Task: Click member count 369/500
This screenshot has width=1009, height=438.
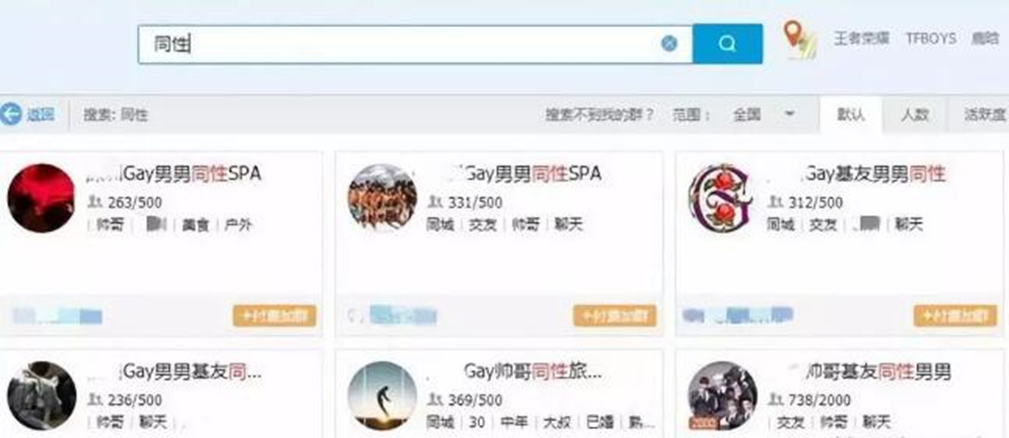Action: [x=476, y=401]
